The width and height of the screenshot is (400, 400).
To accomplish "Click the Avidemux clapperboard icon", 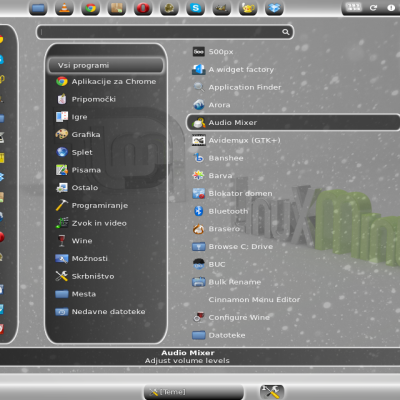I will (x=199, y=140).
